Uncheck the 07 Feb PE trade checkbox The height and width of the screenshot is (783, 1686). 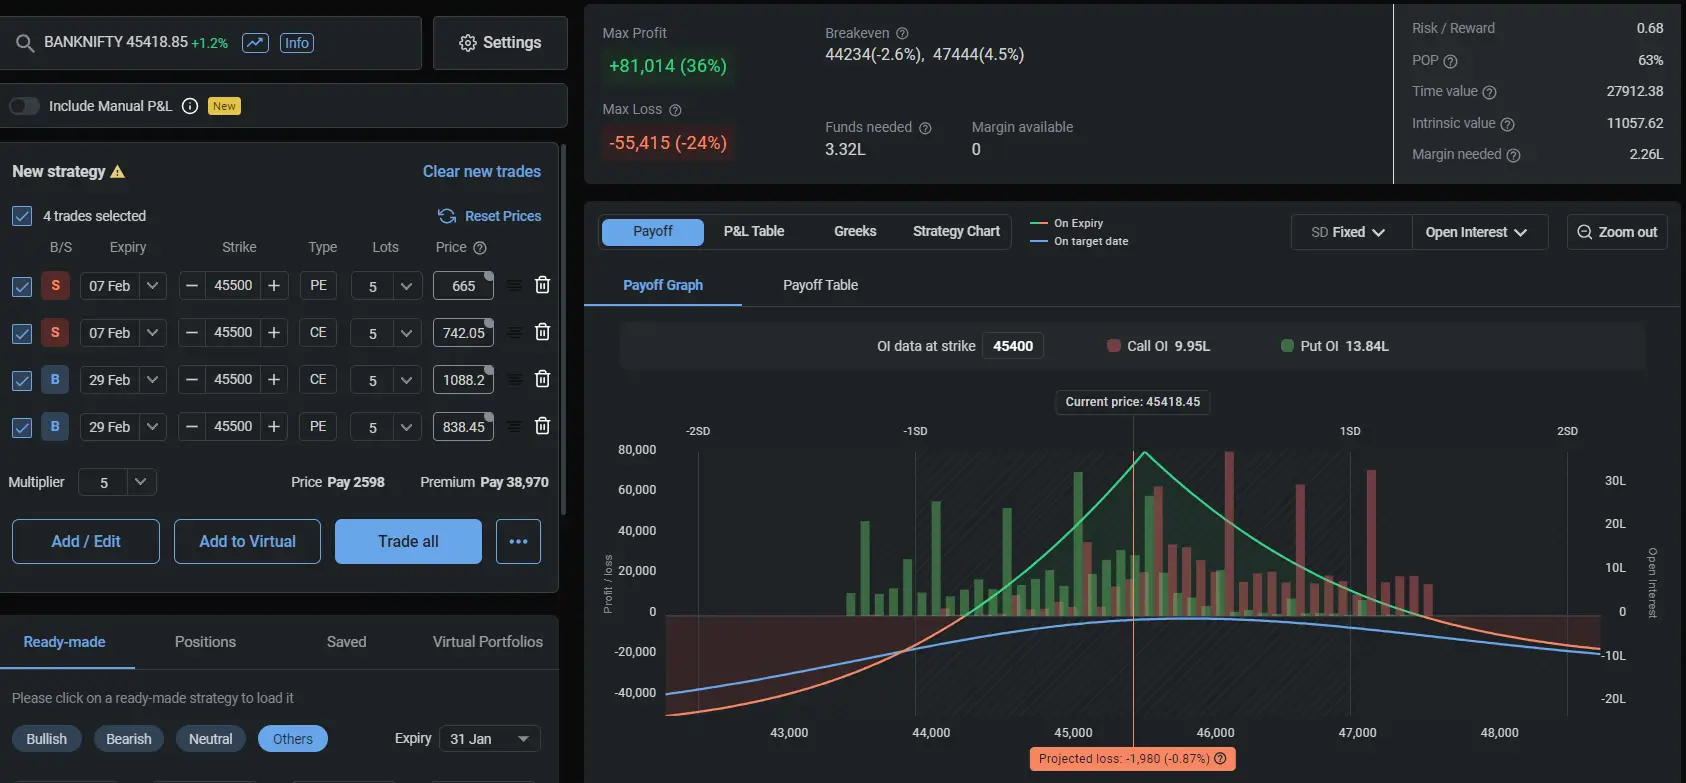pos(22,287)
